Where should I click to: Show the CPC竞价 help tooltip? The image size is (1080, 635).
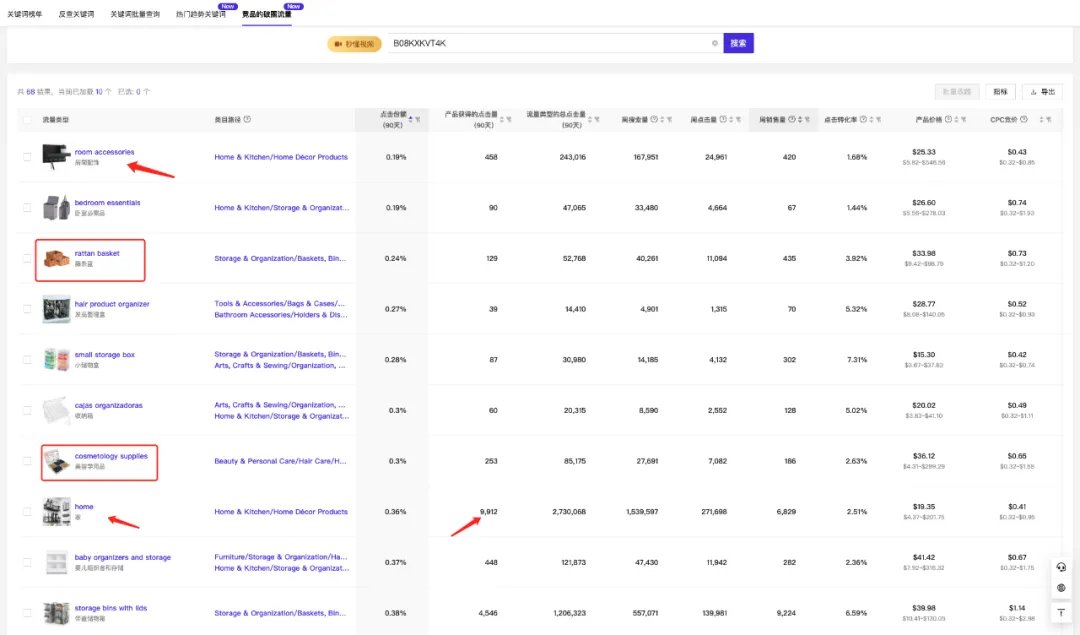pos(1024,119)
